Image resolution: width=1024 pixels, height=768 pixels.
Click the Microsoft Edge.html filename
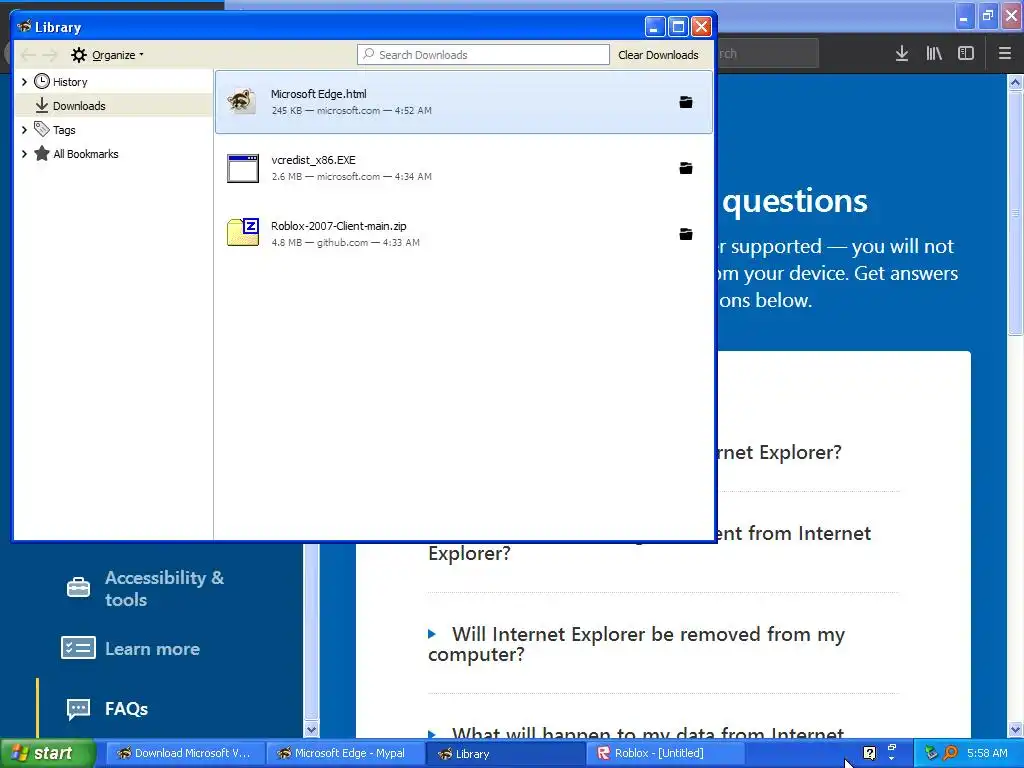point(319,94)
